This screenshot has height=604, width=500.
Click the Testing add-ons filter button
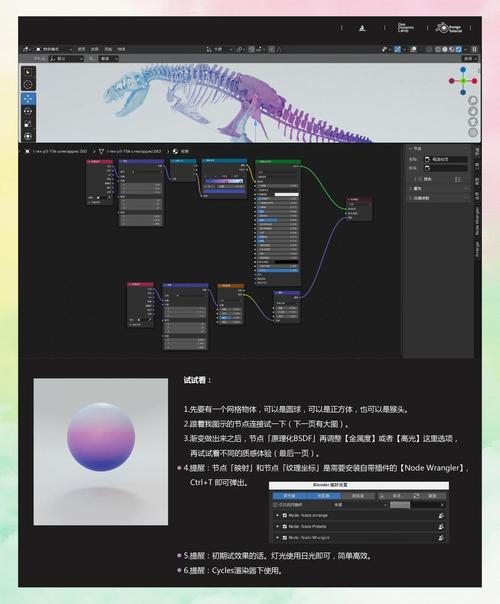358,496
